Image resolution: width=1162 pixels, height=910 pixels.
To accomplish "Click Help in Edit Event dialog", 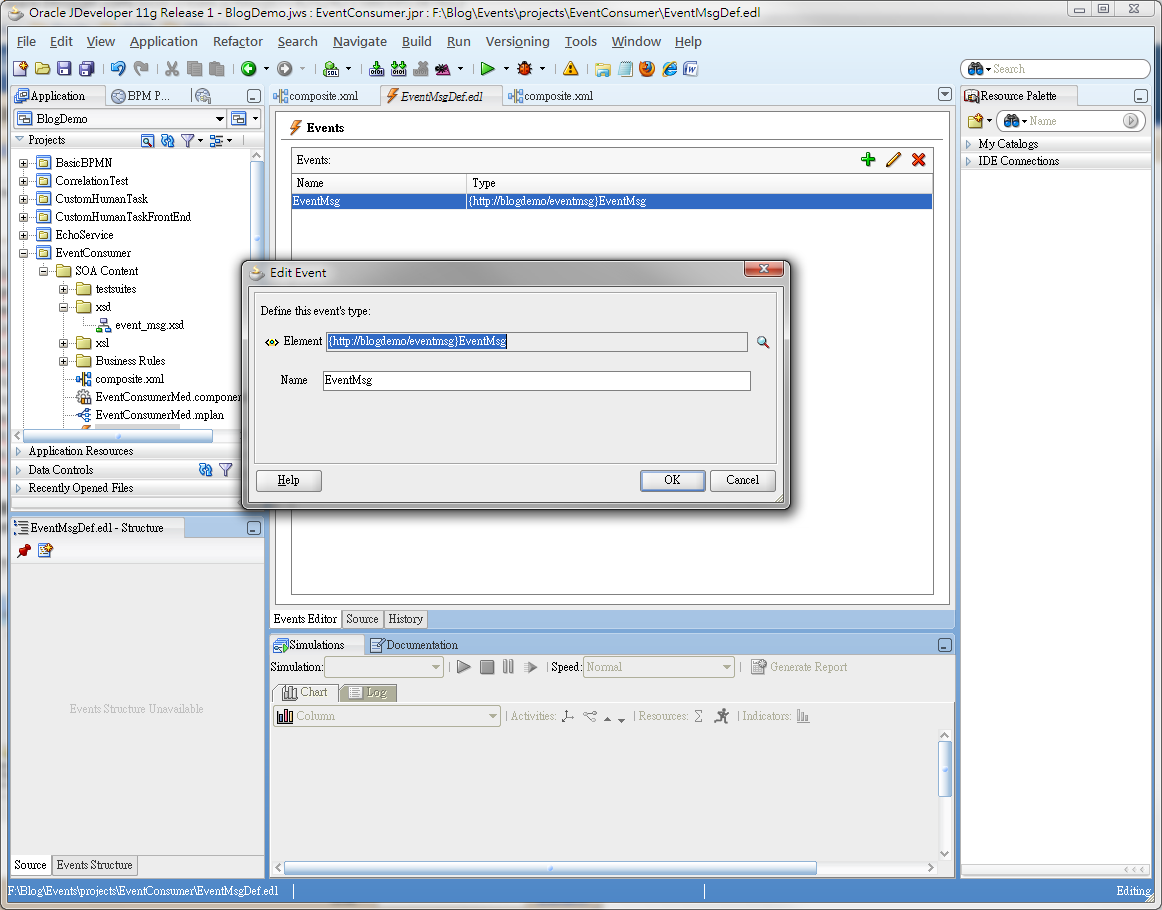I will pos(288,480).
